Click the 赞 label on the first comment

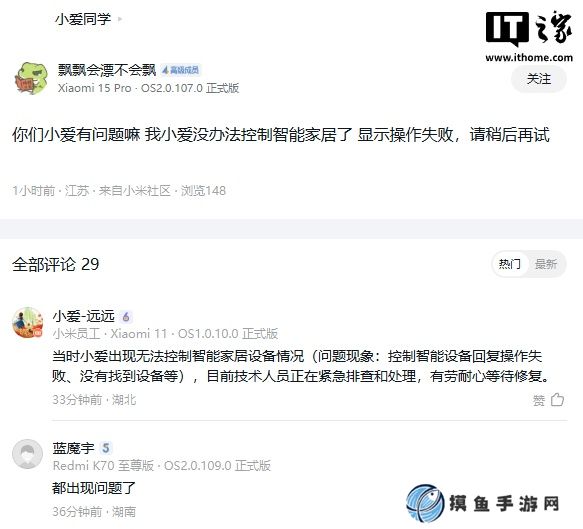tap(539, 400)
